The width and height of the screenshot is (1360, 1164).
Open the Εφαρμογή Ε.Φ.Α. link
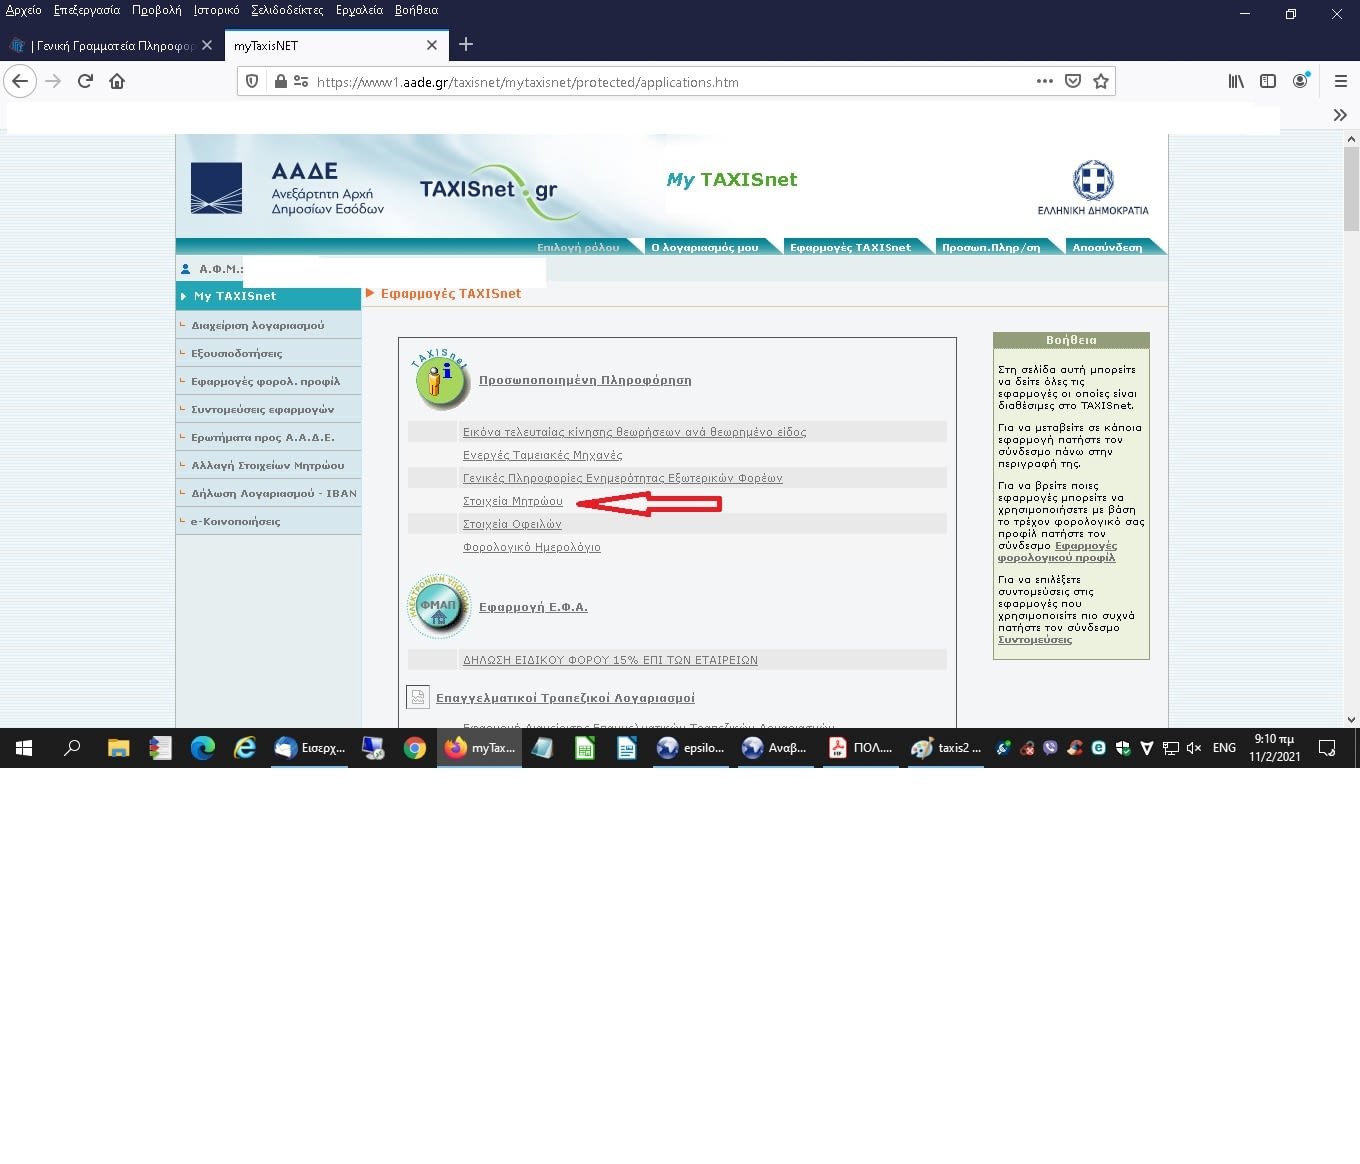[533, 607]
